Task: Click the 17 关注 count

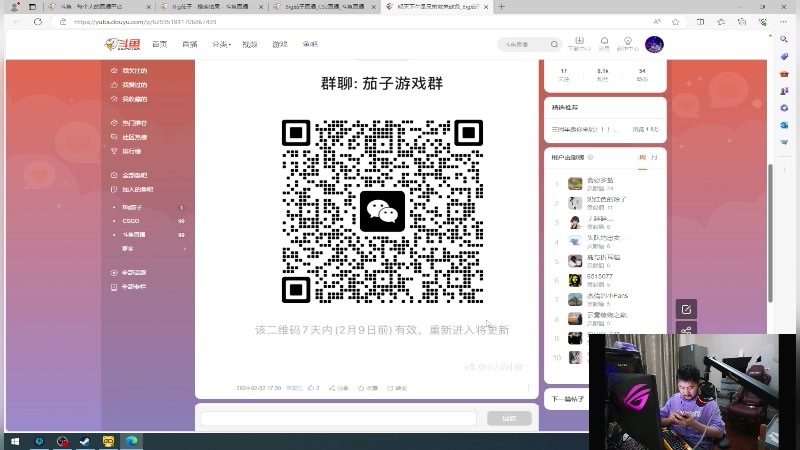Action: pyautogui.click(x=564, y=74)
